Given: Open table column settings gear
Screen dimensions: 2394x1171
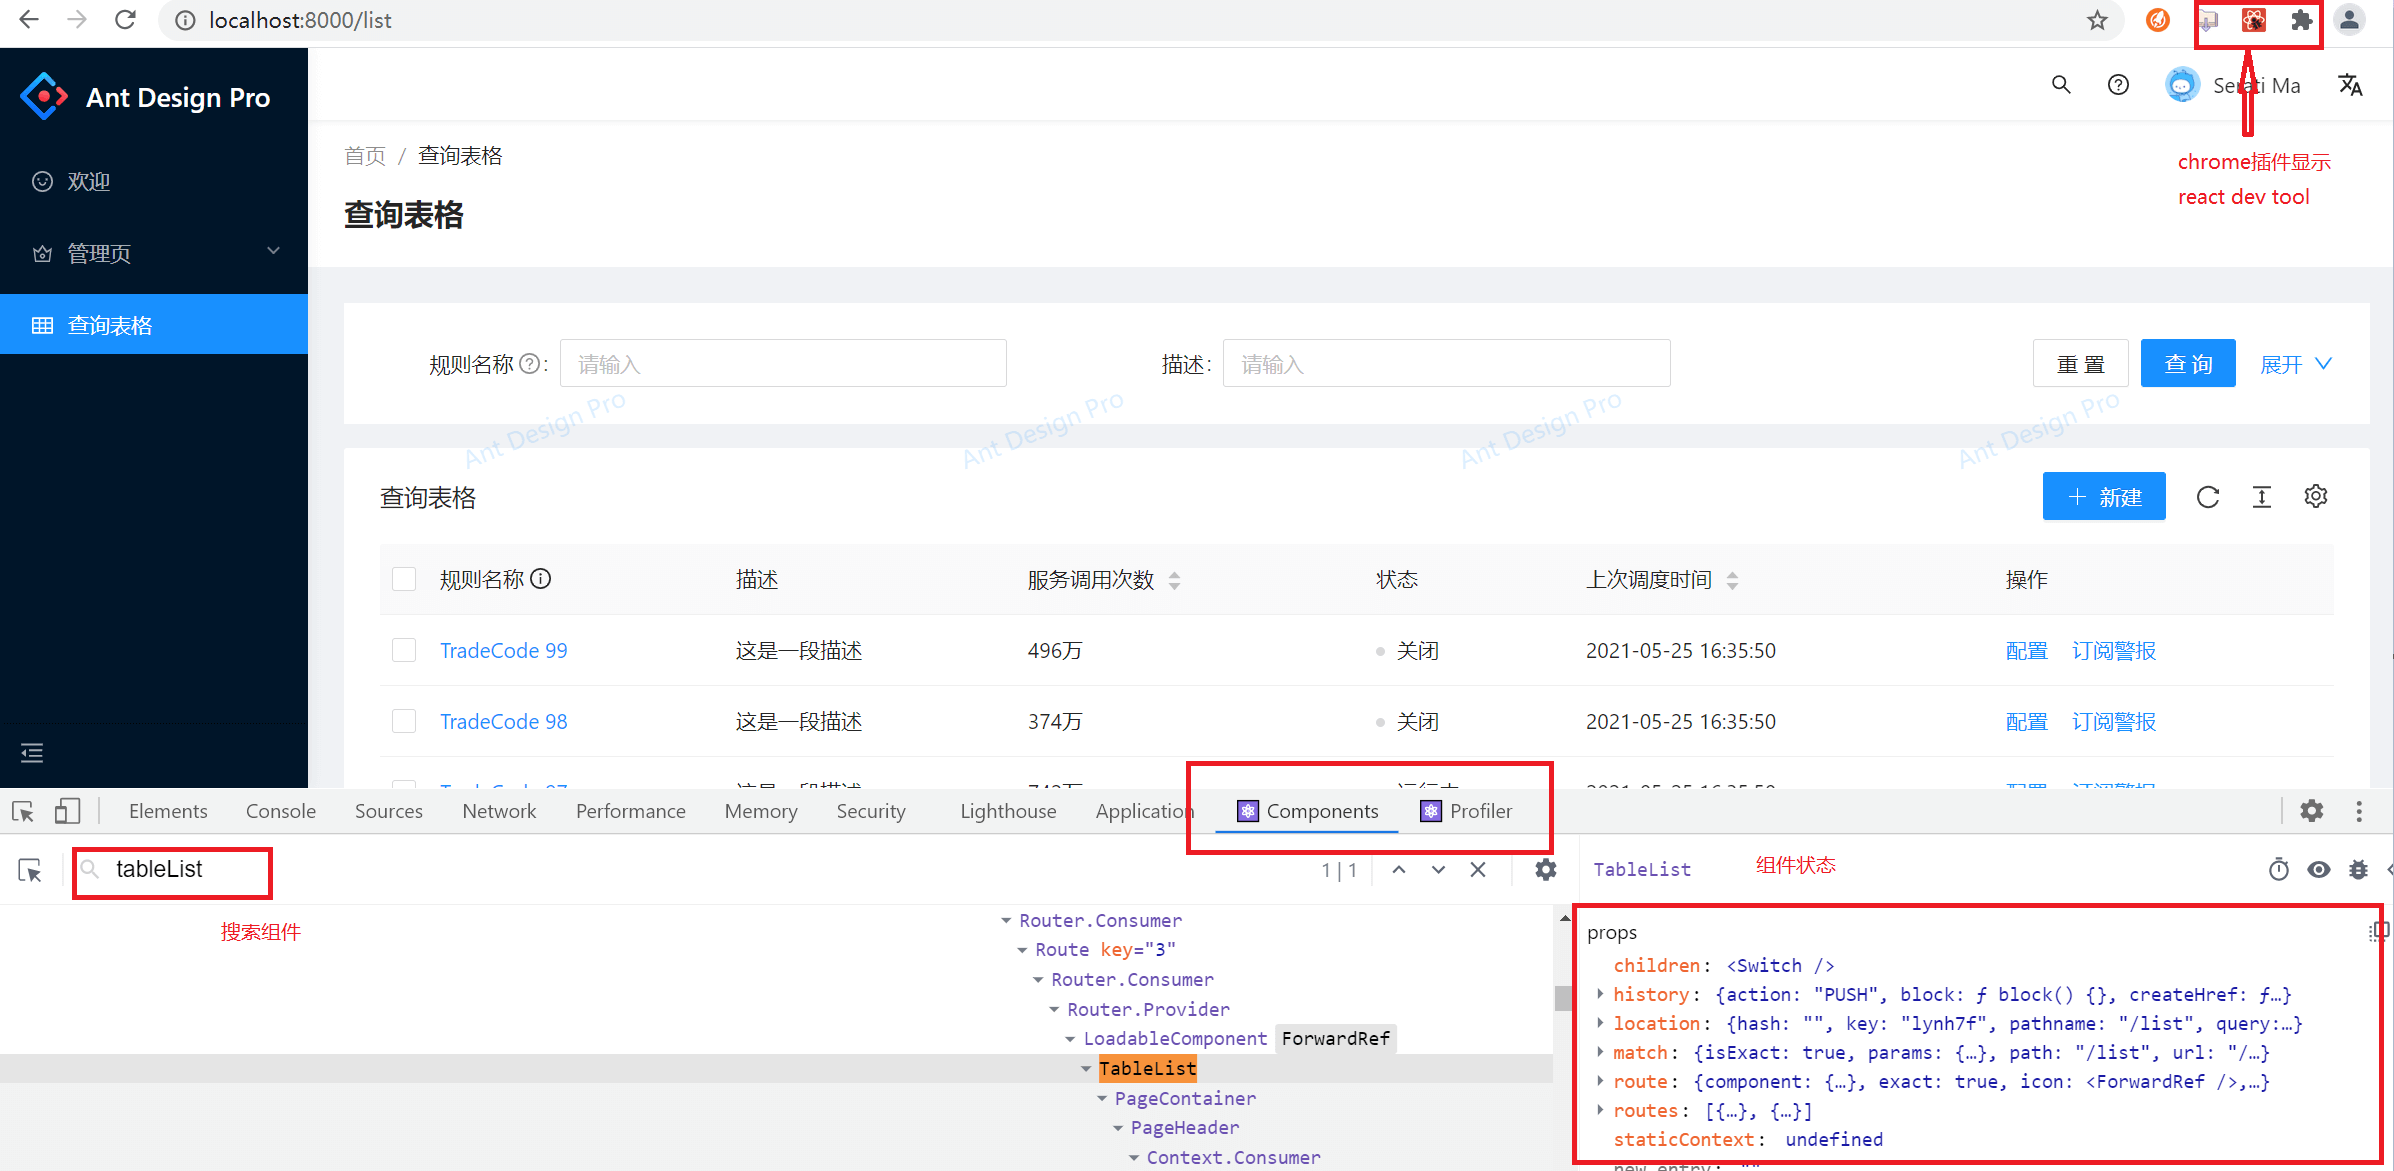Looking at the screenshot, I should pyautogui.click(x=2315, y=497).
